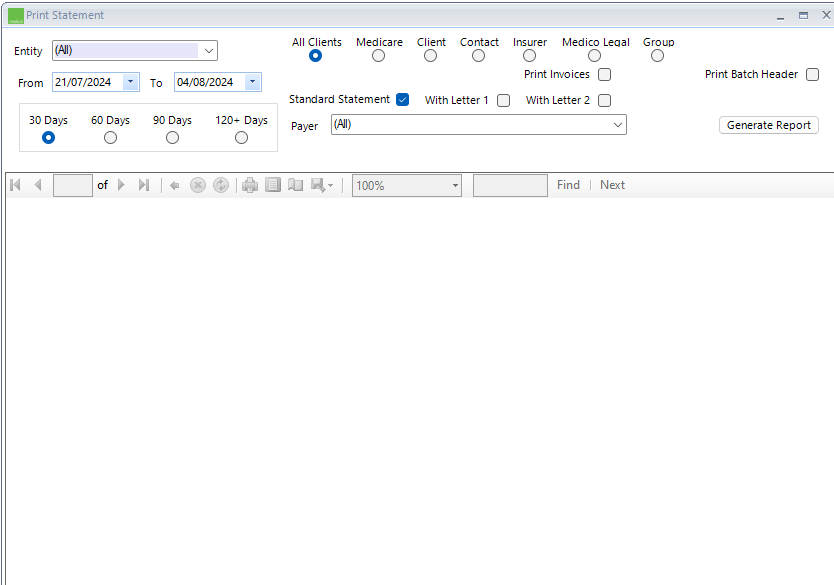Click the current page number field
This screenshot has width=834, height=585.
coord(73,186)
